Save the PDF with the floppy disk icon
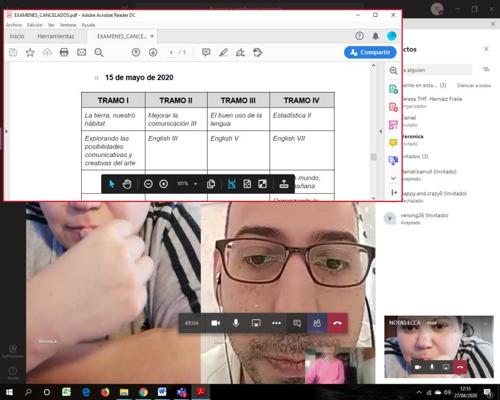The height and width of the screenshot is (400, 500). pyautogui.click(x=13, y=52)
